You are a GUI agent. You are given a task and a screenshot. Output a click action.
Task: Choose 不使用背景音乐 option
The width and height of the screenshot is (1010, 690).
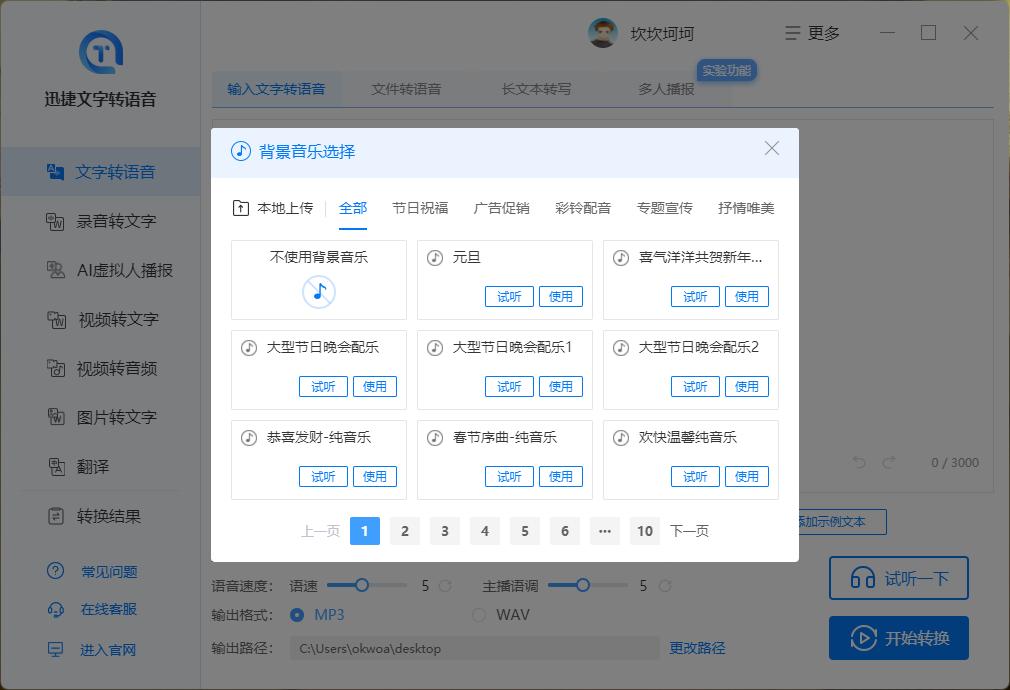coord(318,279)
